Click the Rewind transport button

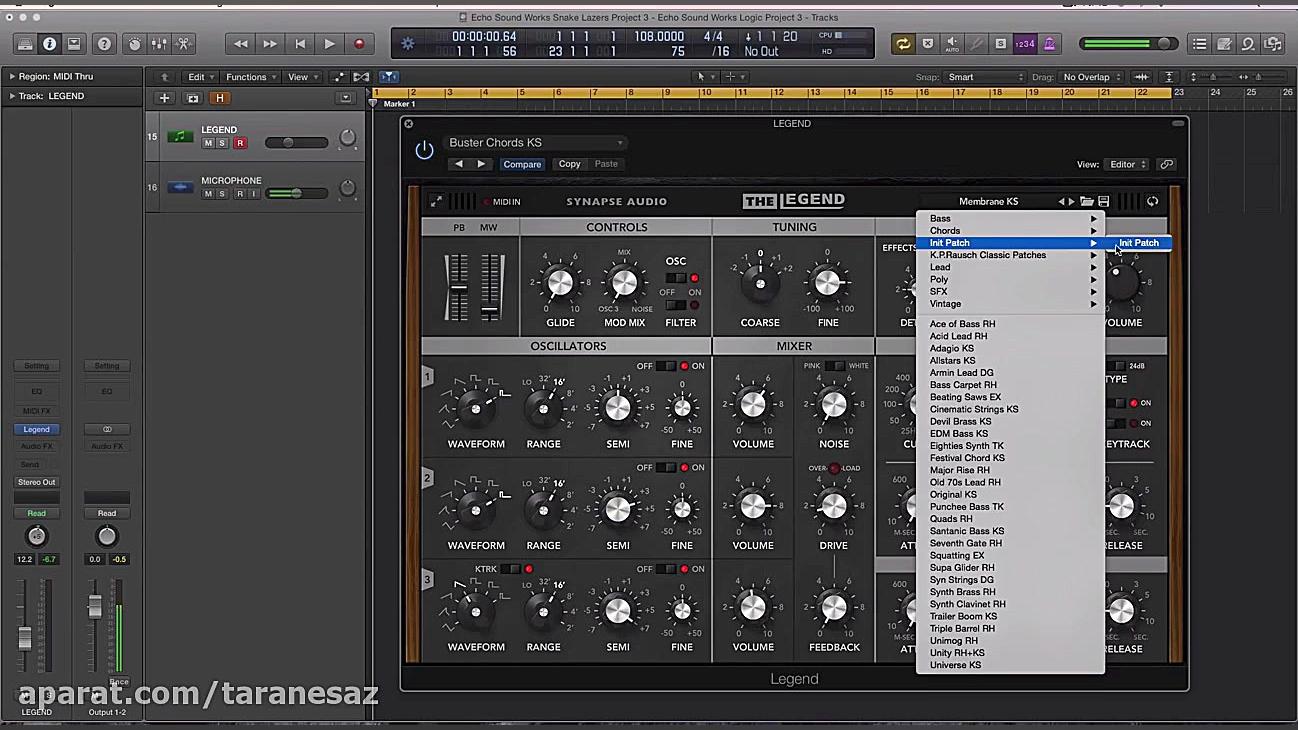coord(240,44)
